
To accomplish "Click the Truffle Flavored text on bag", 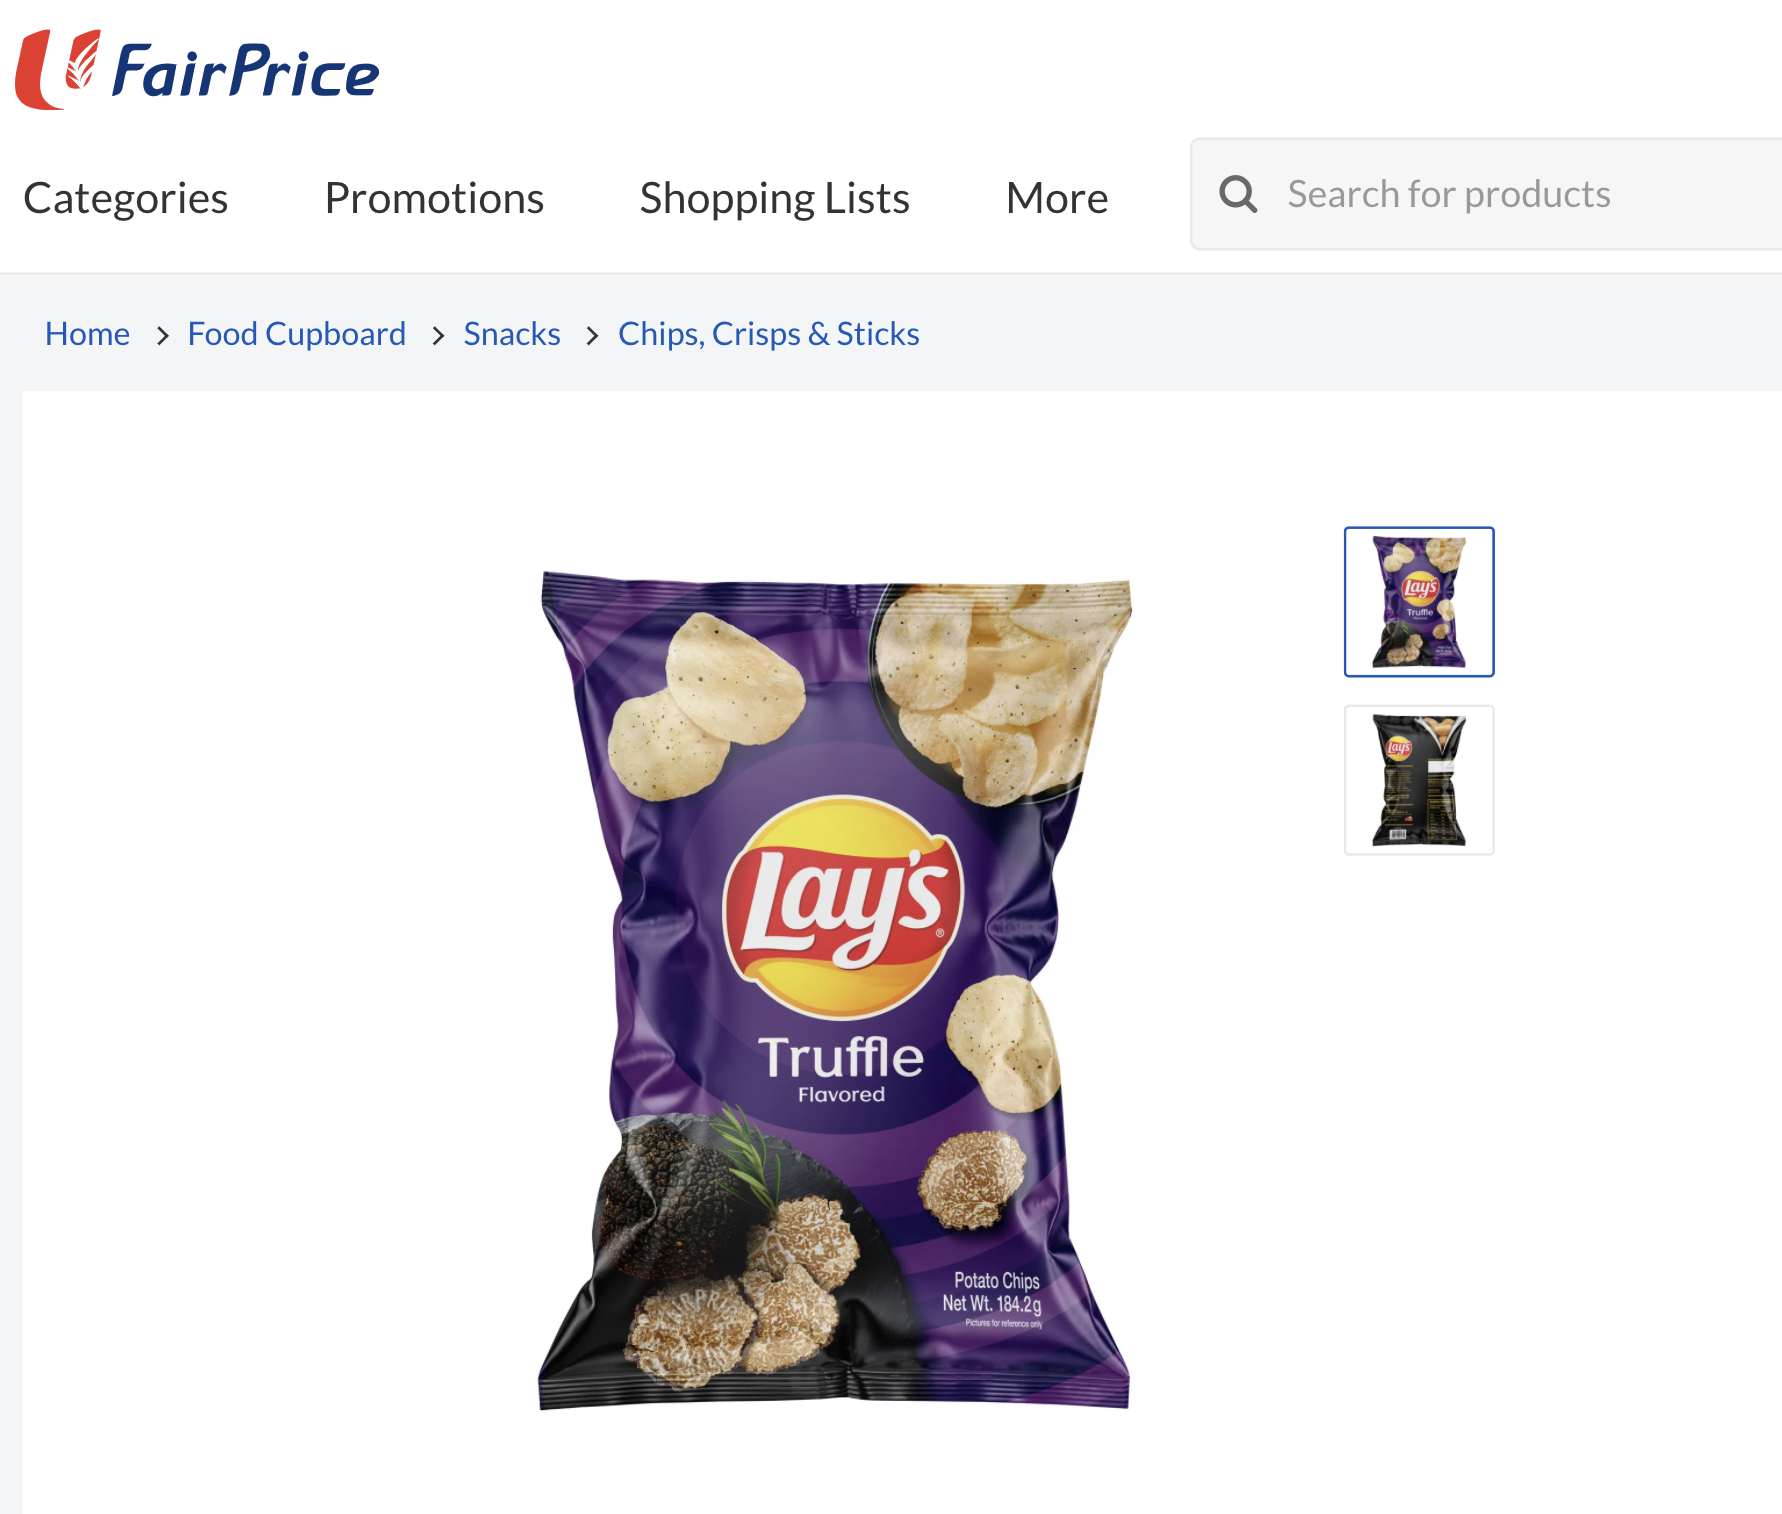I will coord(841,1069).
